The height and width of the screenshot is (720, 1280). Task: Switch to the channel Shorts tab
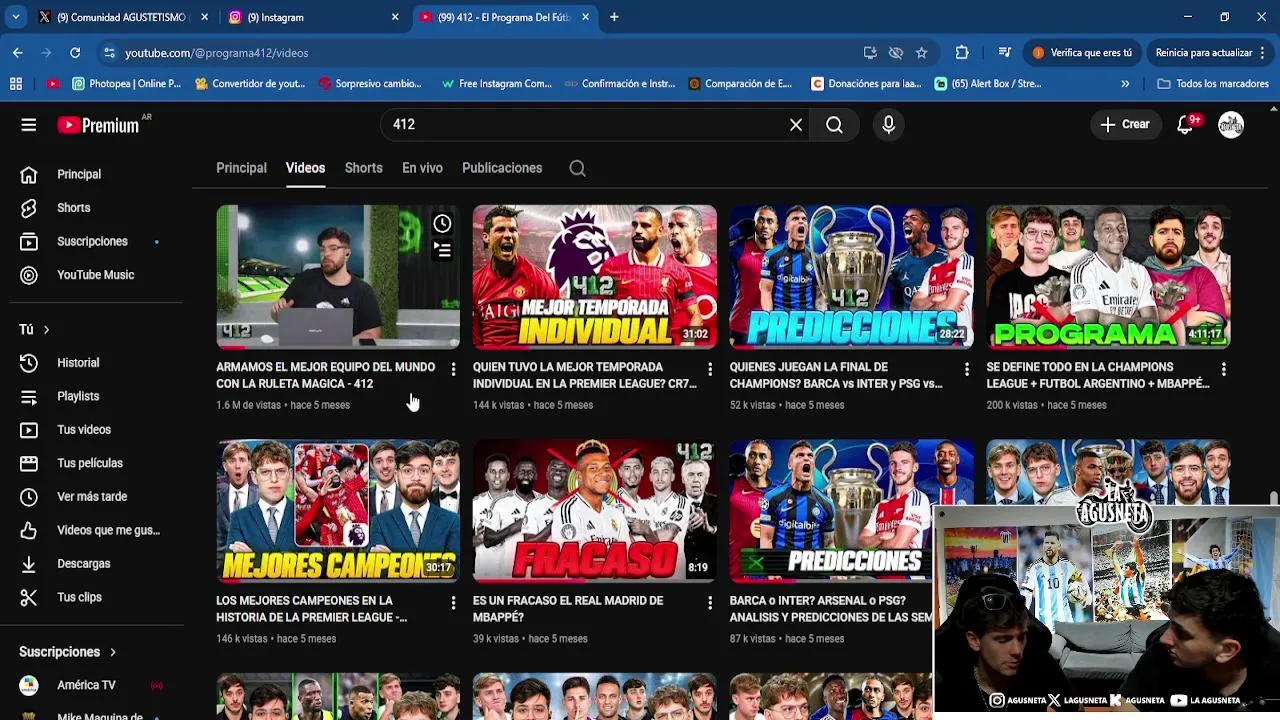click(x=363, y=168)
